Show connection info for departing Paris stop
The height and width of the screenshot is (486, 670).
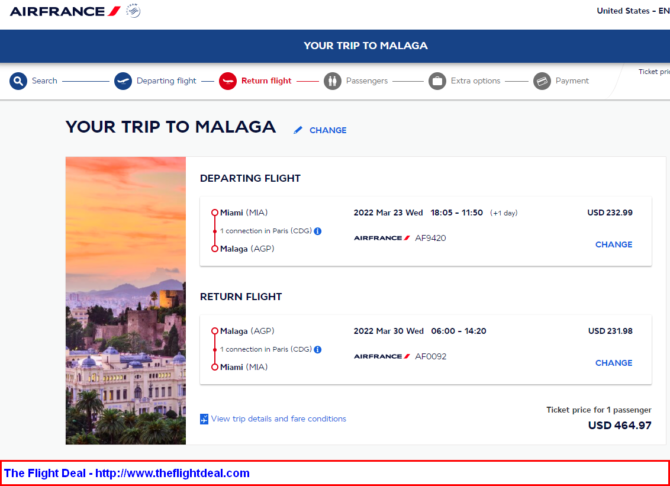pos(317,231)
